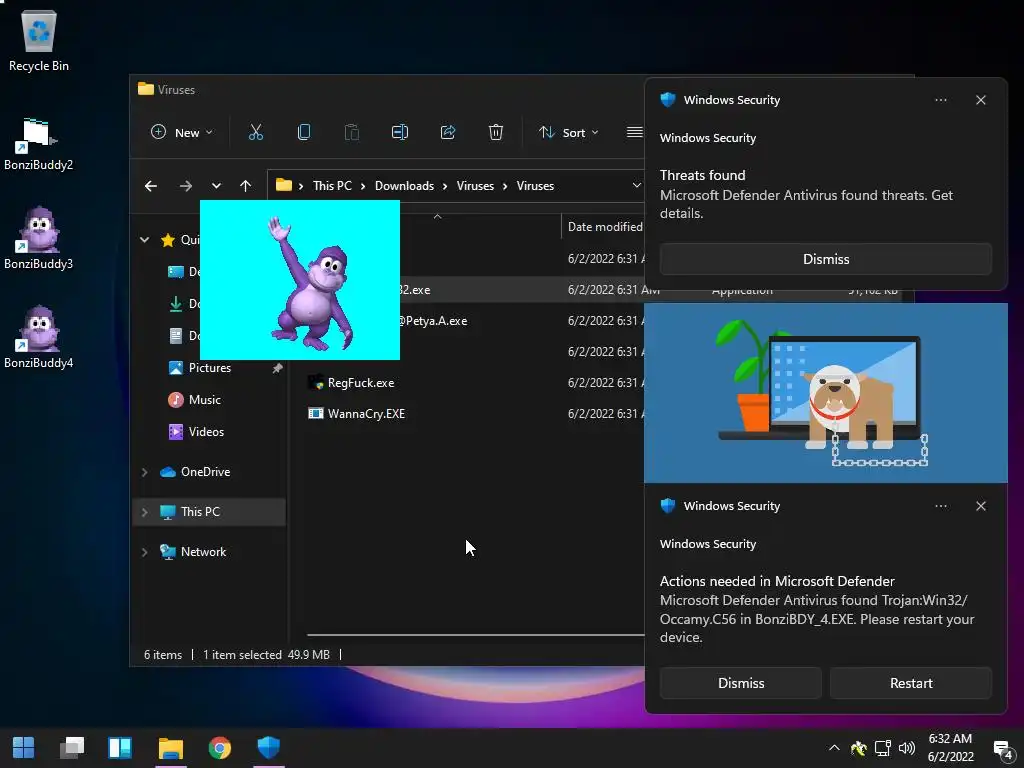Open File Explorer from the taskbar

(x=171, y=748)
